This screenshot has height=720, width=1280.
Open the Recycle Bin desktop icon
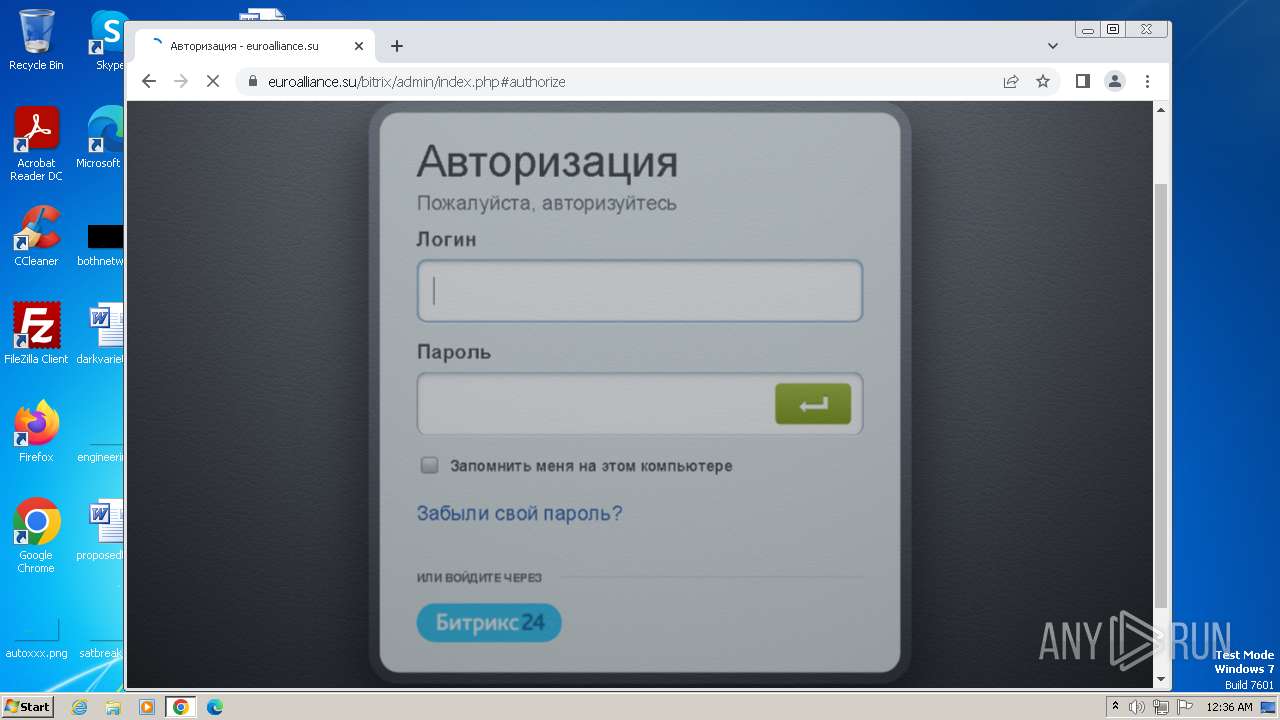tap(36, 40)
